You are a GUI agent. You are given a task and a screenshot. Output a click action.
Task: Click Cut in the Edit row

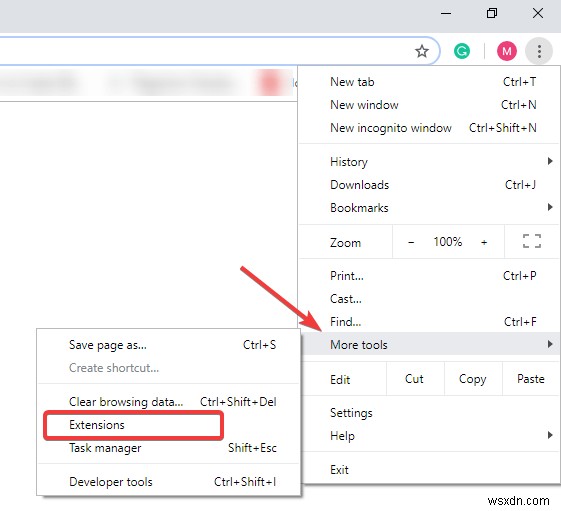415,379
